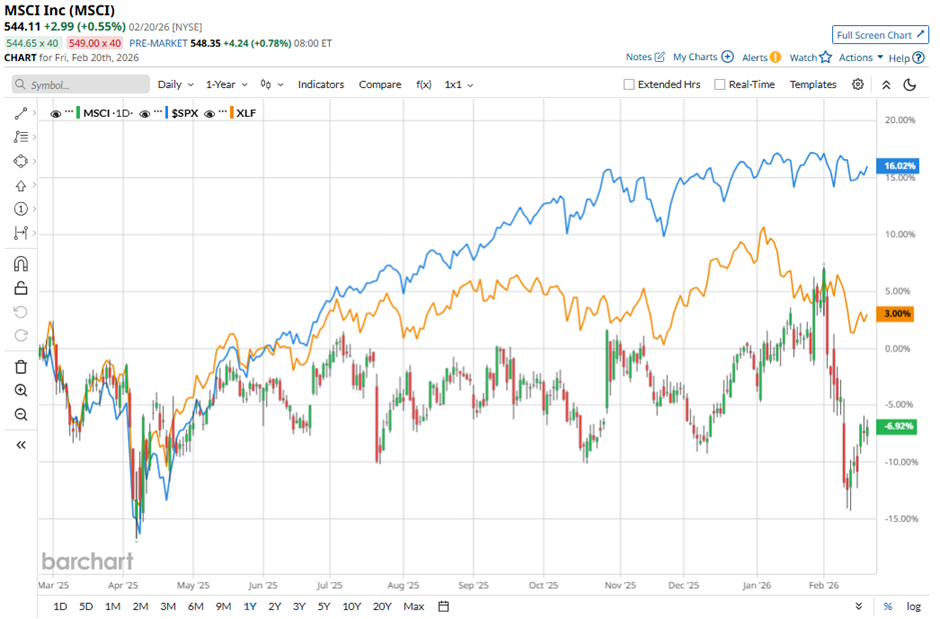Open the f(x) expressions menu
The image size is (940, 619).
pyautogui.click(x=423, y=84)
